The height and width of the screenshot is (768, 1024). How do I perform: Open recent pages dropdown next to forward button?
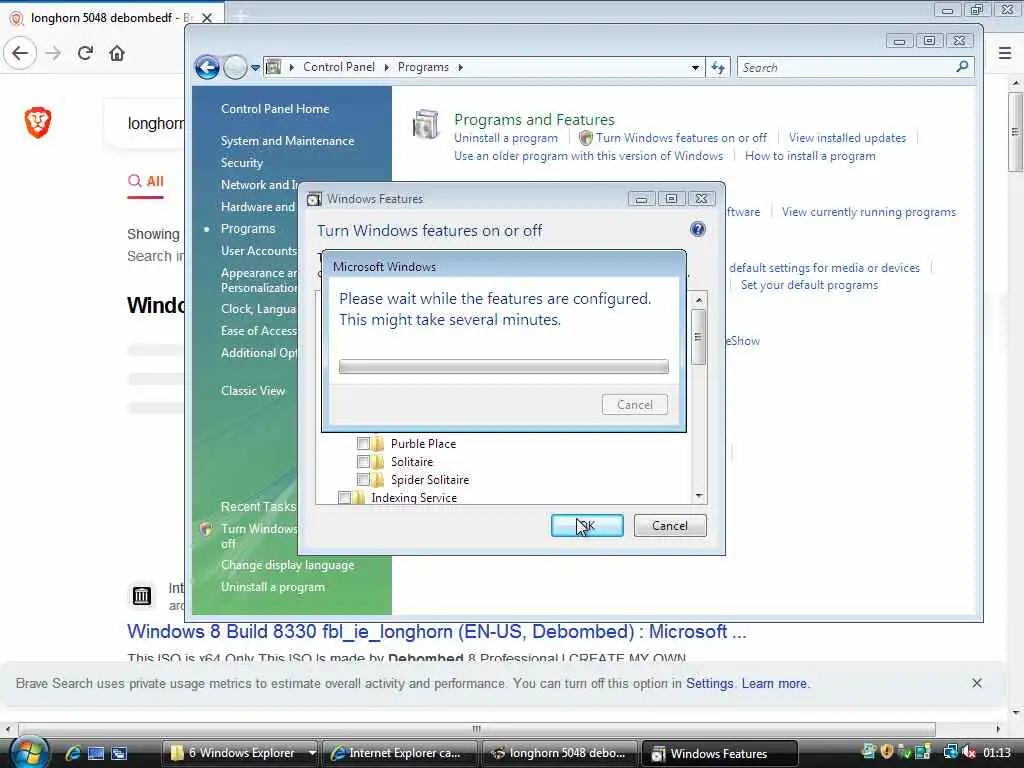[x=255, y=67]
